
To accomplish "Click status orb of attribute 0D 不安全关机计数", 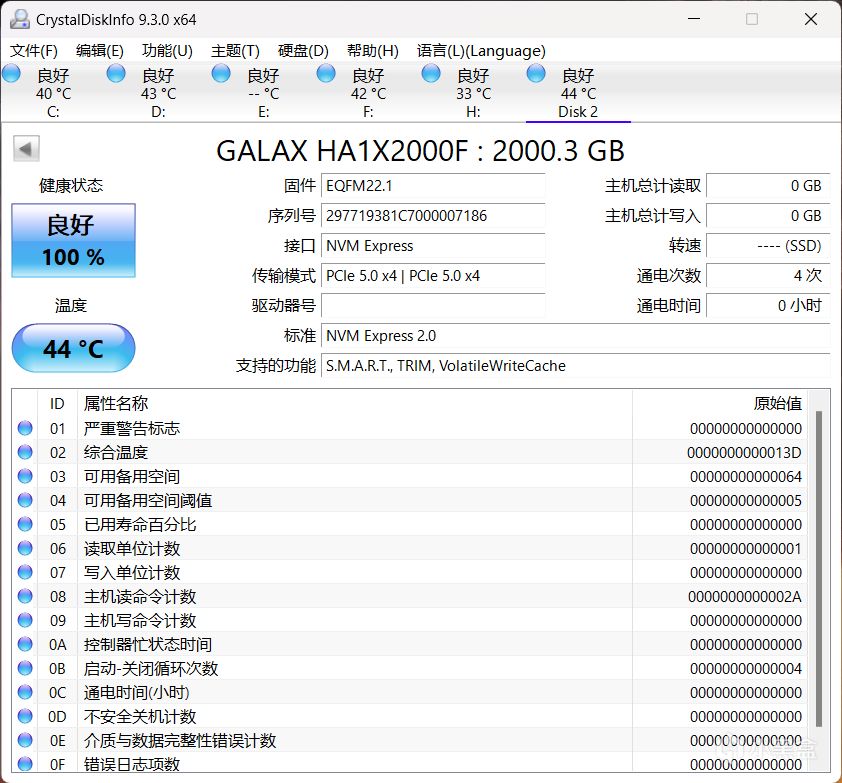I will pos(25,716).
